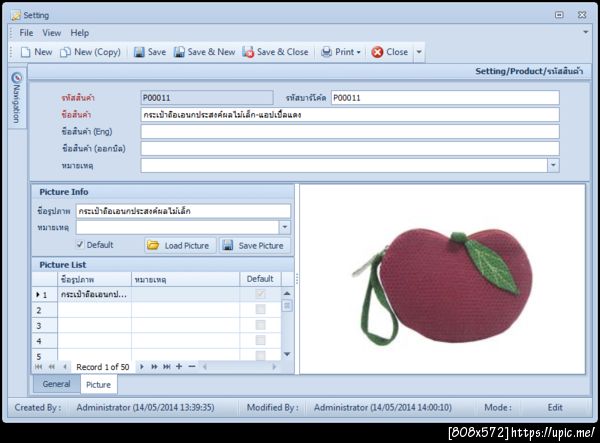The width and height of the screenshot is (600, 443).
Task: Click the red Close toolbar button
Action: tap(390, 52)
